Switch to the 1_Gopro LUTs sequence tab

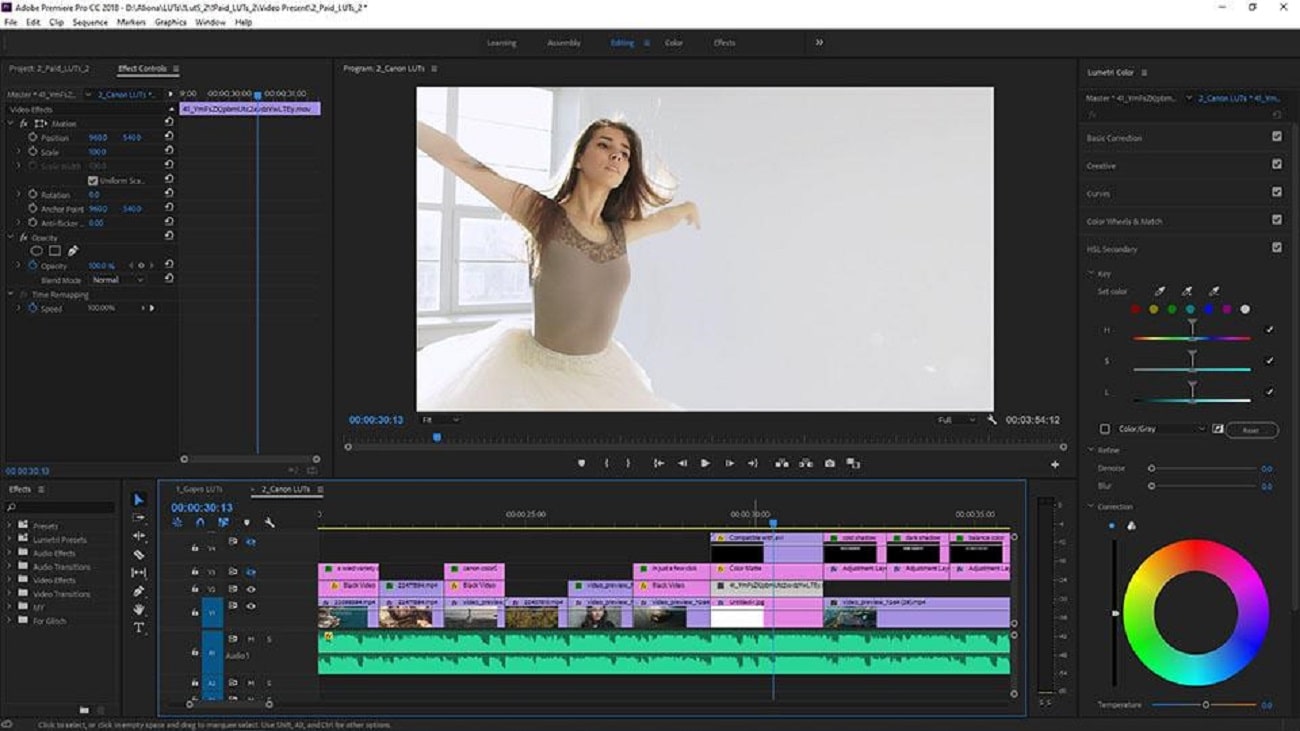[x=200, y=490]
